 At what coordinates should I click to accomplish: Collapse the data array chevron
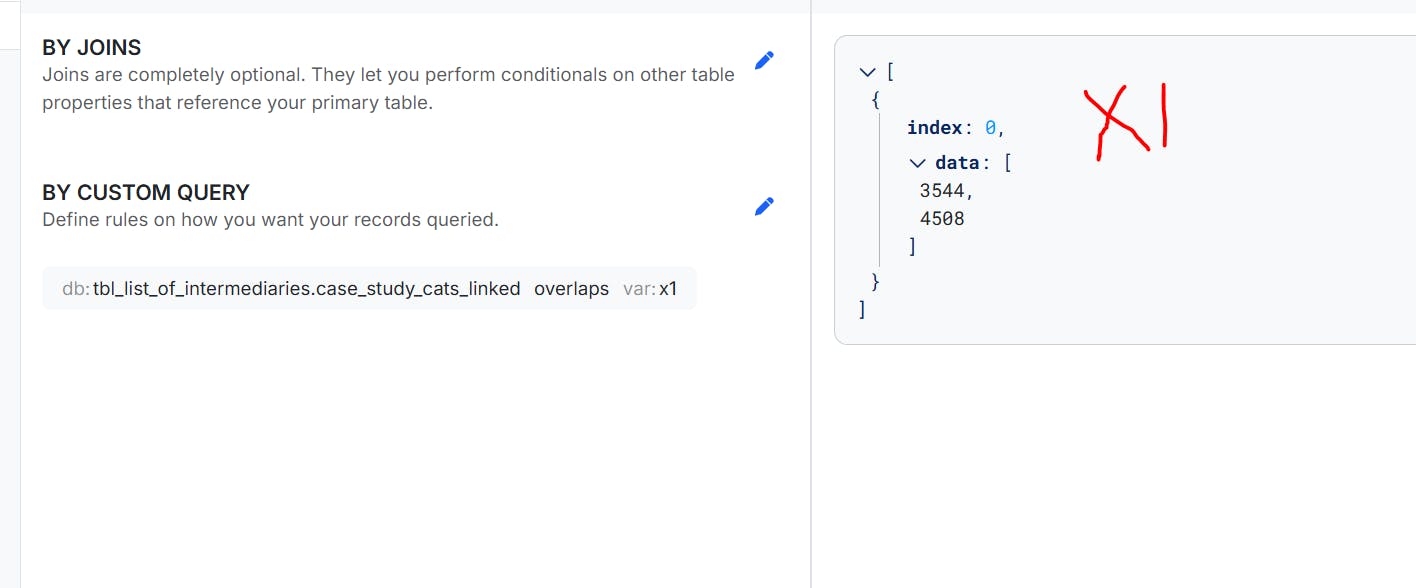[918, 163]
